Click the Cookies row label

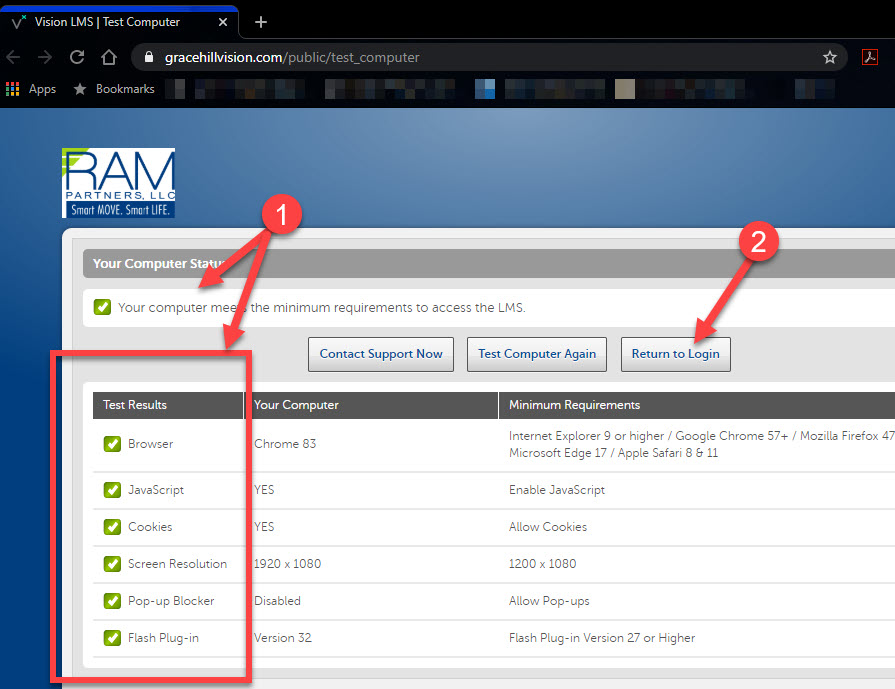[150, 527]
